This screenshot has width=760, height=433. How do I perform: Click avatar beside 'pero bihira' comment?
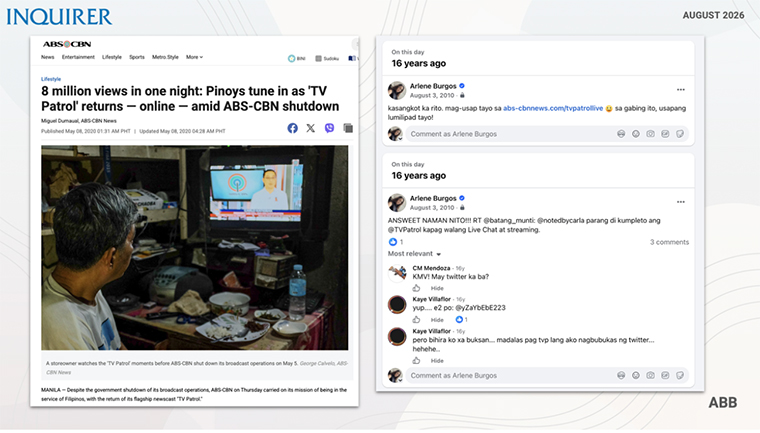click(x=397, y=337)
